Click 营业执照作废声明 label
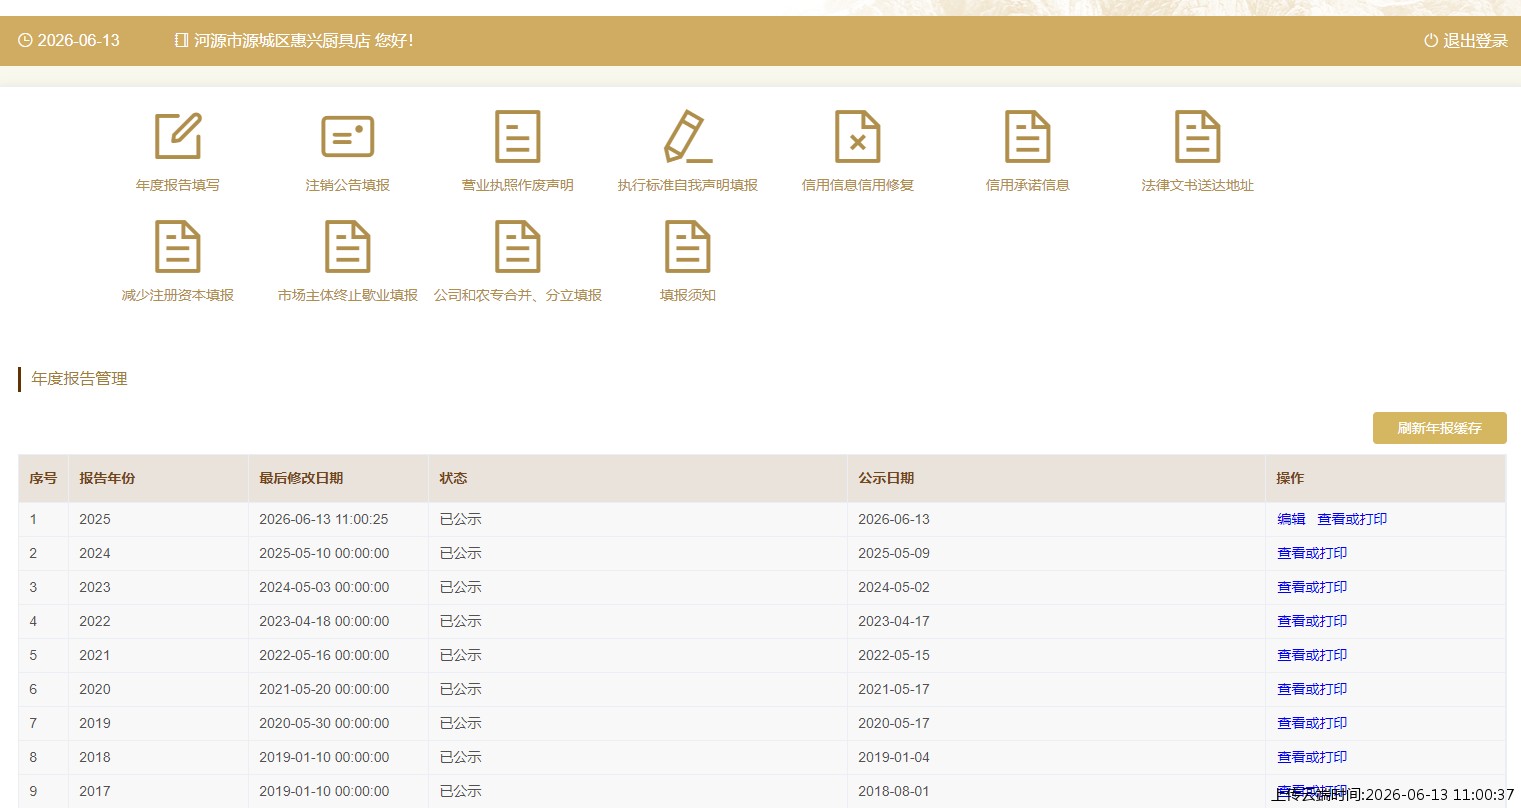1521x808 pixels. pyautogui.click(x=518, y=185)
